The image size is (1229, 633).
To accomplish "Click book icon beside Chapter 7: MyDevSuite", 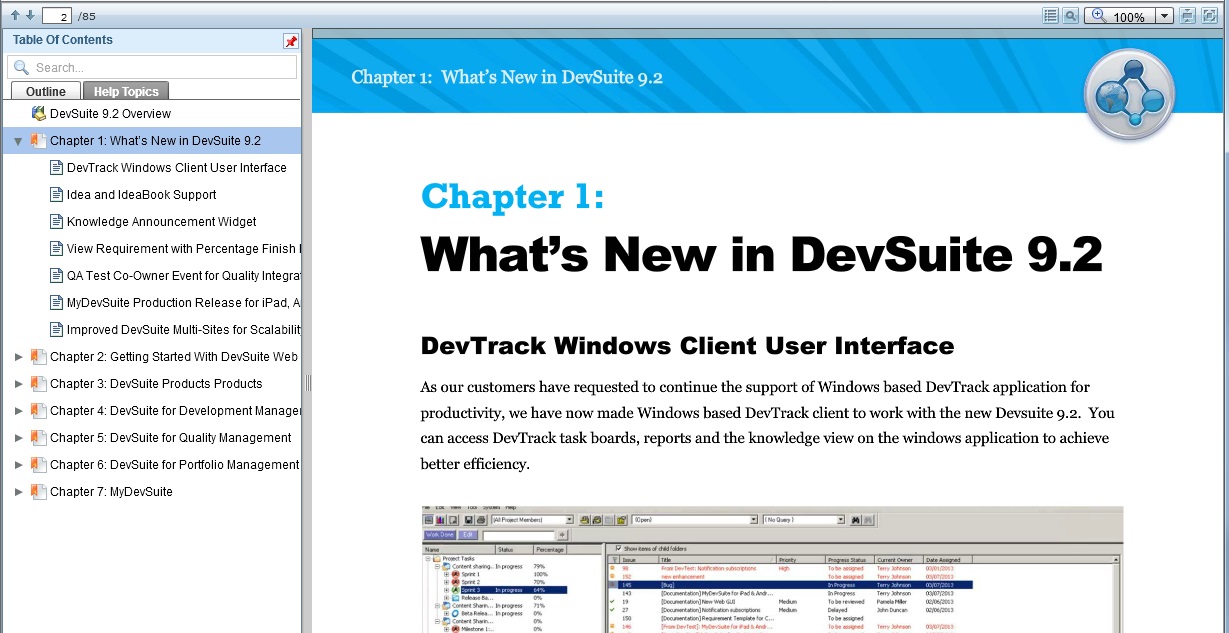I will pyautogui.click(x=39, y=491).
